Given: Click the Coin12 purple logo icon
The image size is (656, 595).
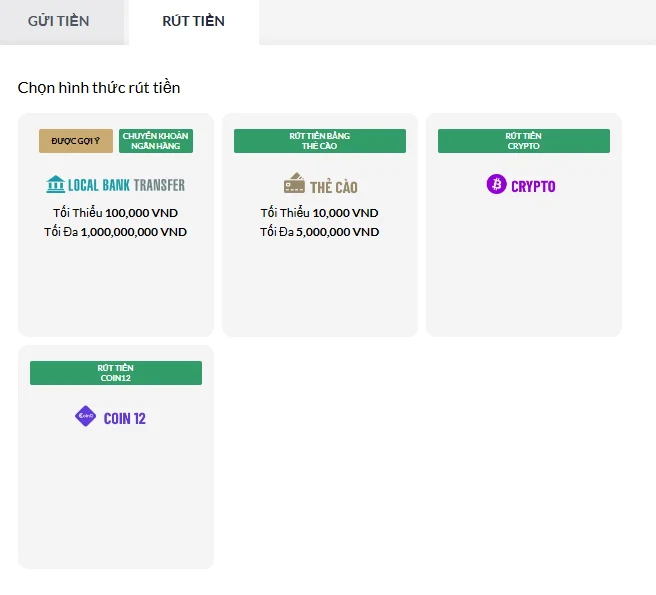Looking at the screenshot, I should pos(85,417).
